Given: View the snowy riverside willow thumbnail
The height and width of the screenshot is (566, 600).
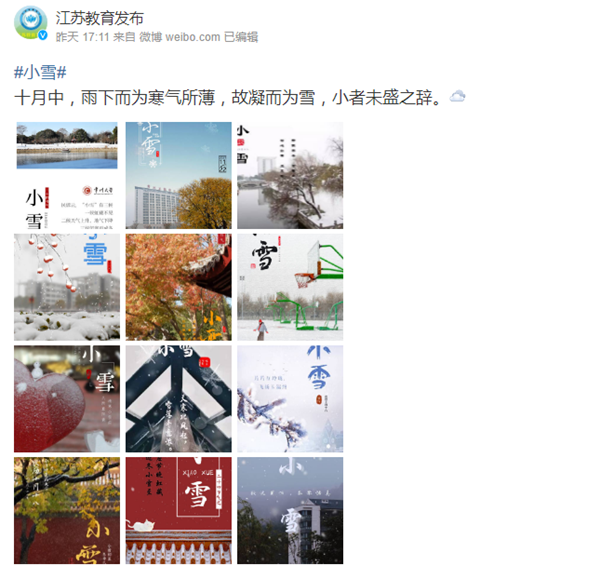Looking at the screenshot, I should (290, 175).
